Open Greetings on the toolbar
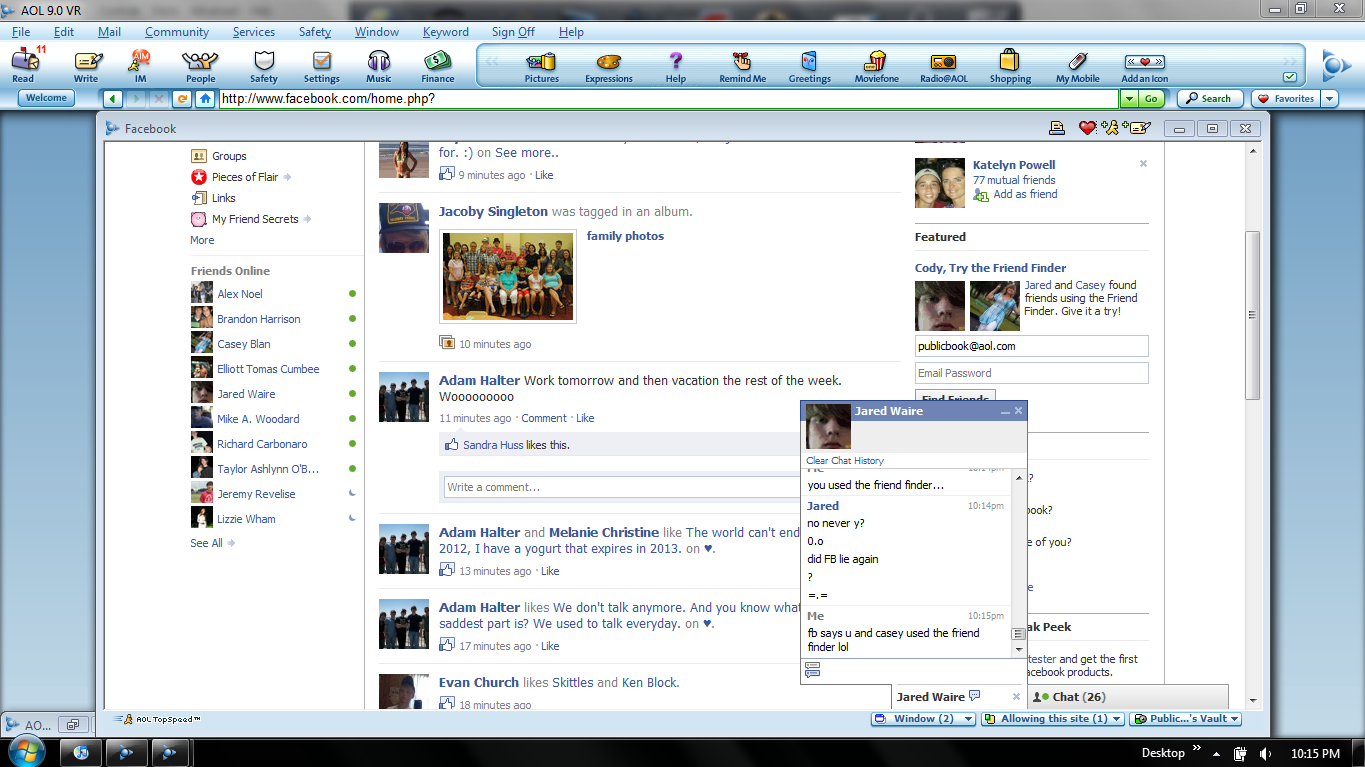Screen dimensions: 1365x767 tap(809, 65)
